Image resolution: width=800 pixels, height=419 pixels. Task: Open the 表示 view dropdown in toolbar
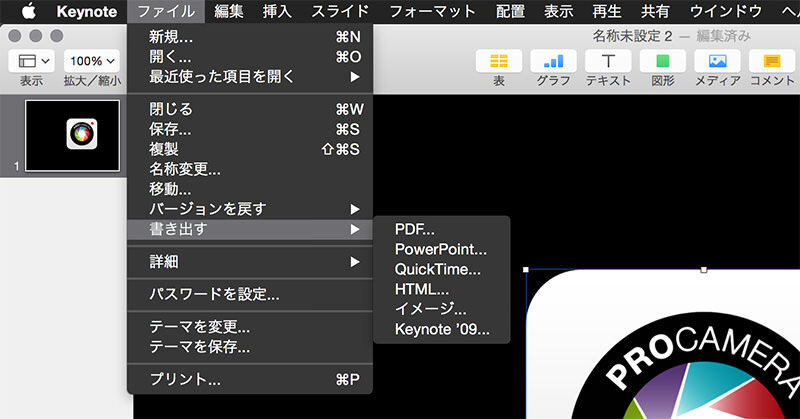pyautogui.click(x=32, y=61)
